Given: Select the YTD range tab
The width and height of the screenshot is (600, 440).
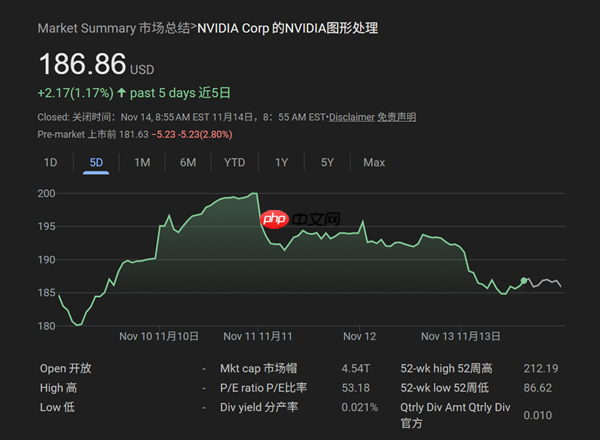Looking at the screenshot, I should [235, 163].
